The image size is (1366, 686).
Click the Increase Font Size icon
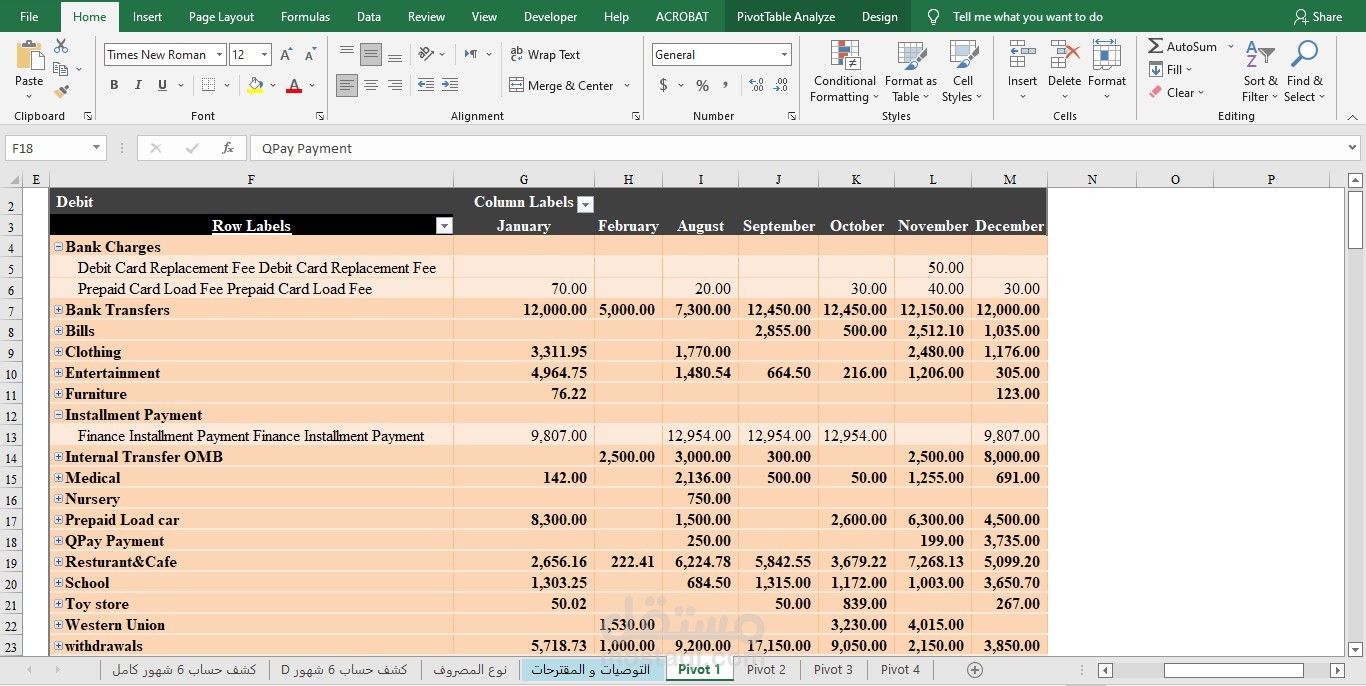pos(286,55)
